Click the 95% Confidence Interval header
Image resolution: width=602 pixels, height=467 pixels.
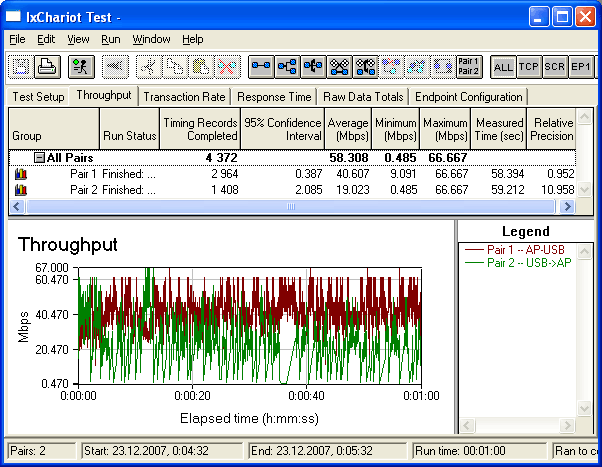point(283,129)
